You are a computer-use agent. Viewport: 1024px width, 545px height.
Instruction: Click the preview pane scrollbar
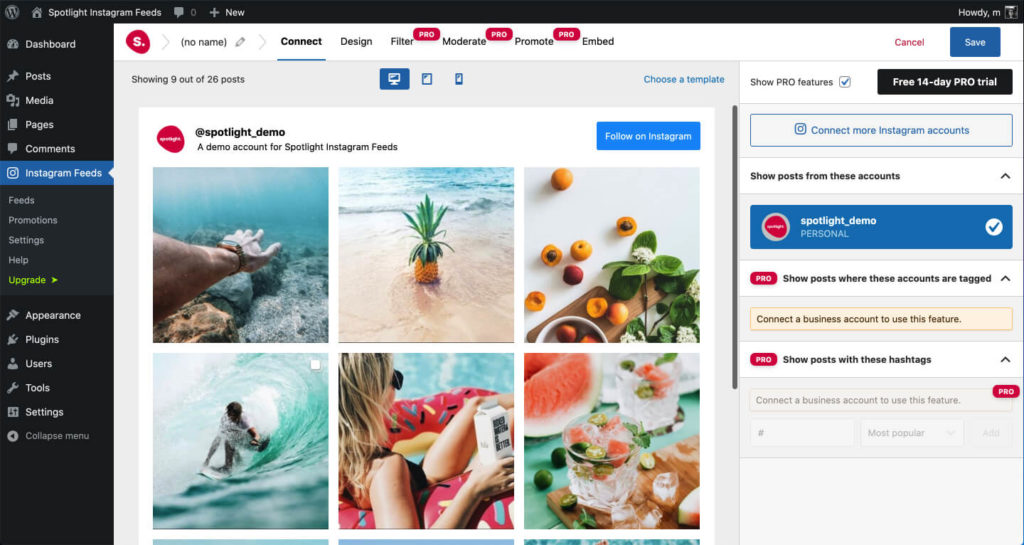click(x=734, y=248)
